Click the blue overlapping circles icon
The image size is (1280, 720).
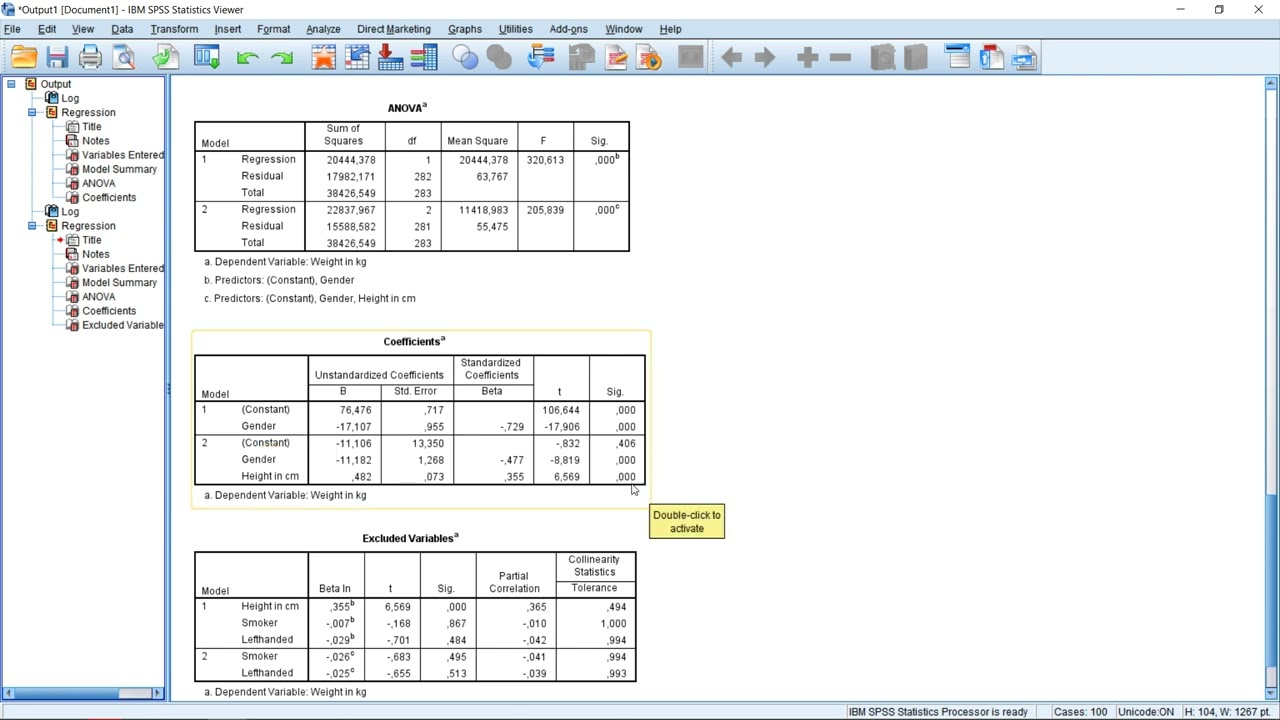465,58
